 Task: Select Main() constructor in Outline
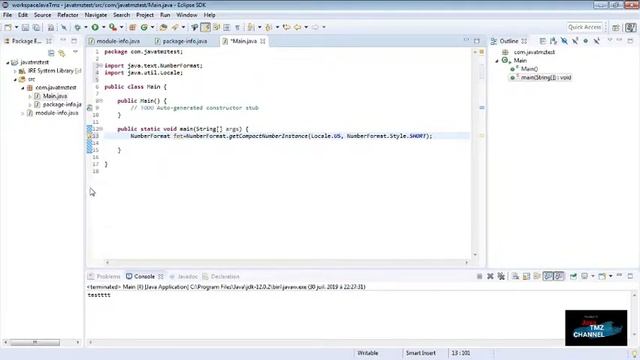[529, 69]
